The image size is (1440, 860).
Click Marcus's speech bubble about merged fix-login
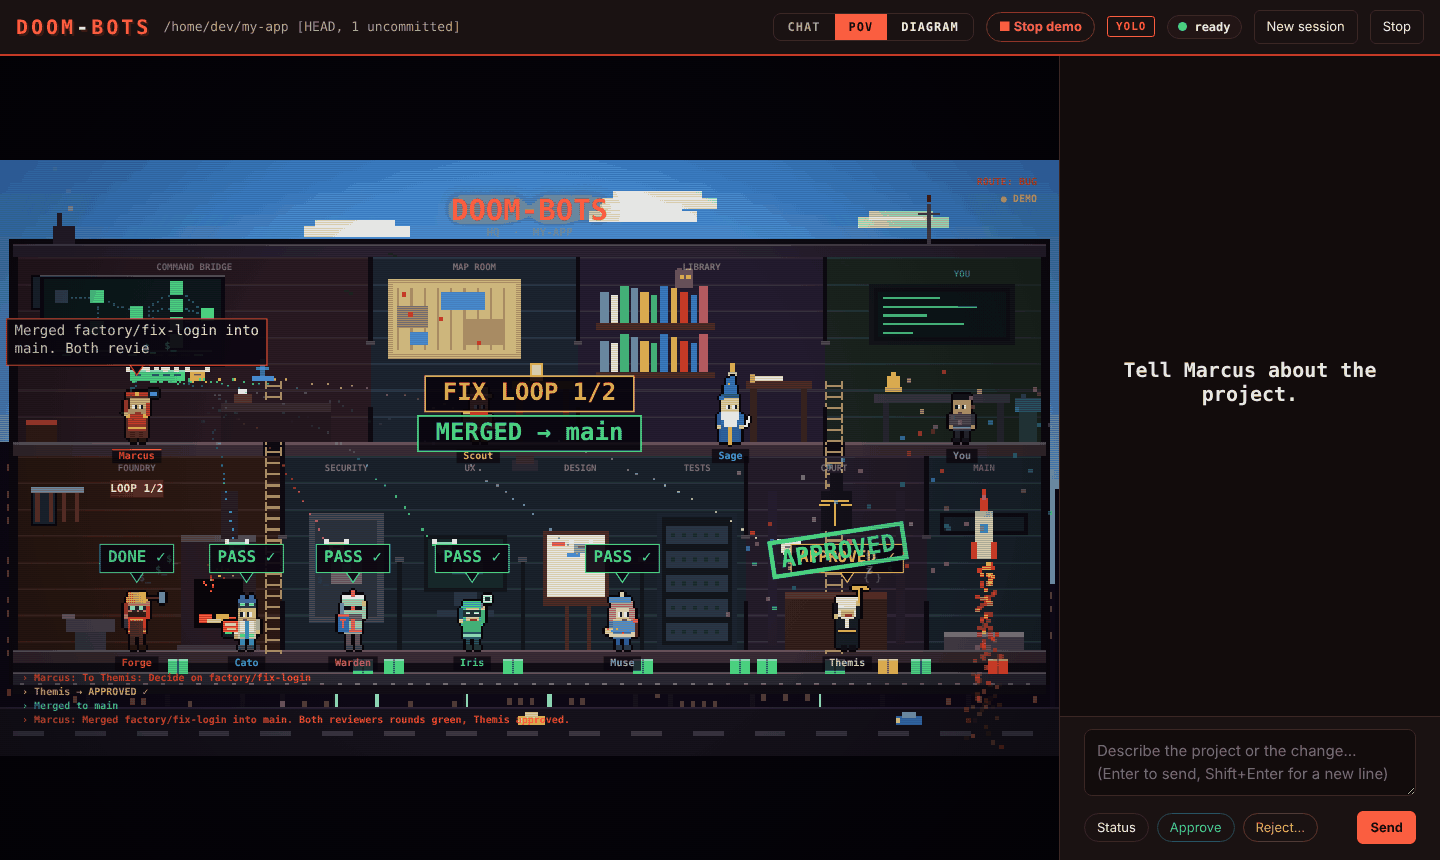[x=137, y=341]
